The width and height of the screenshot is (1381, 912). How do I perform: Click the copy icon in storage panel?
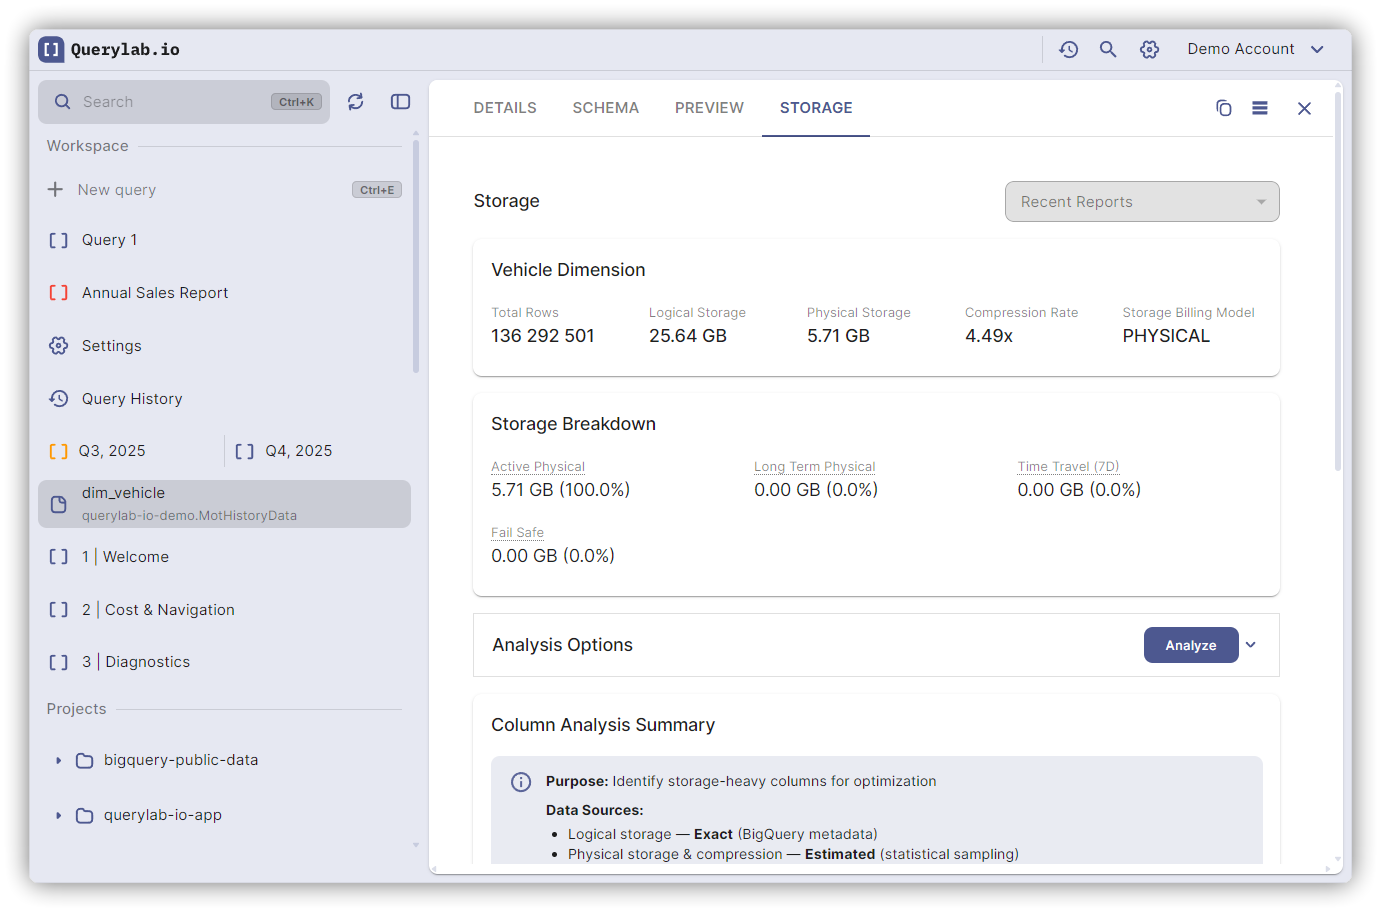[1223, 108]
